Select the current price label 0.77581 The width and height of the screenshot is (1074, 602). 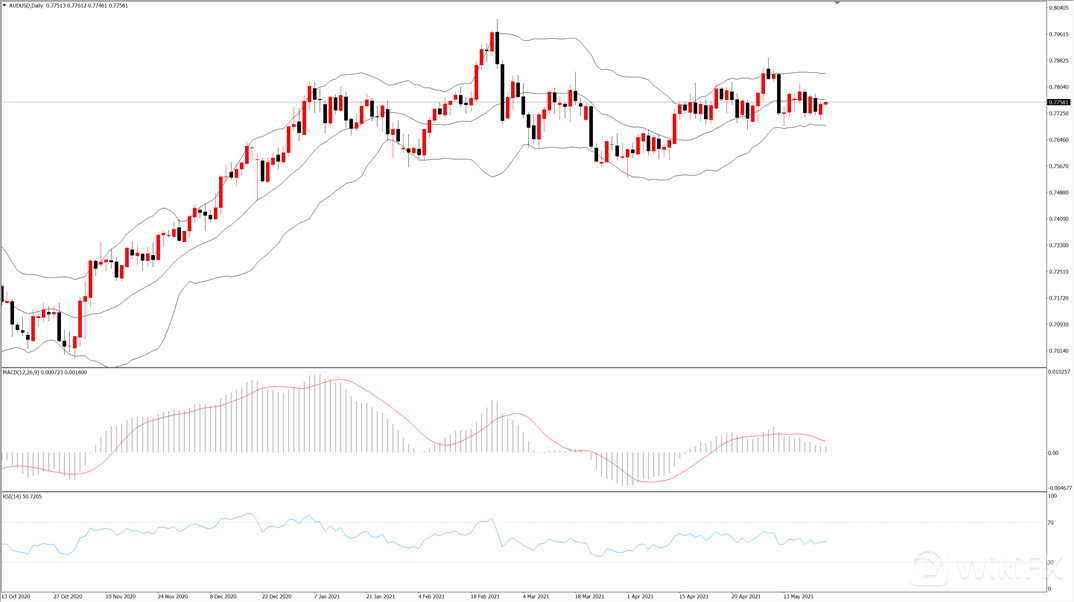1058,102
